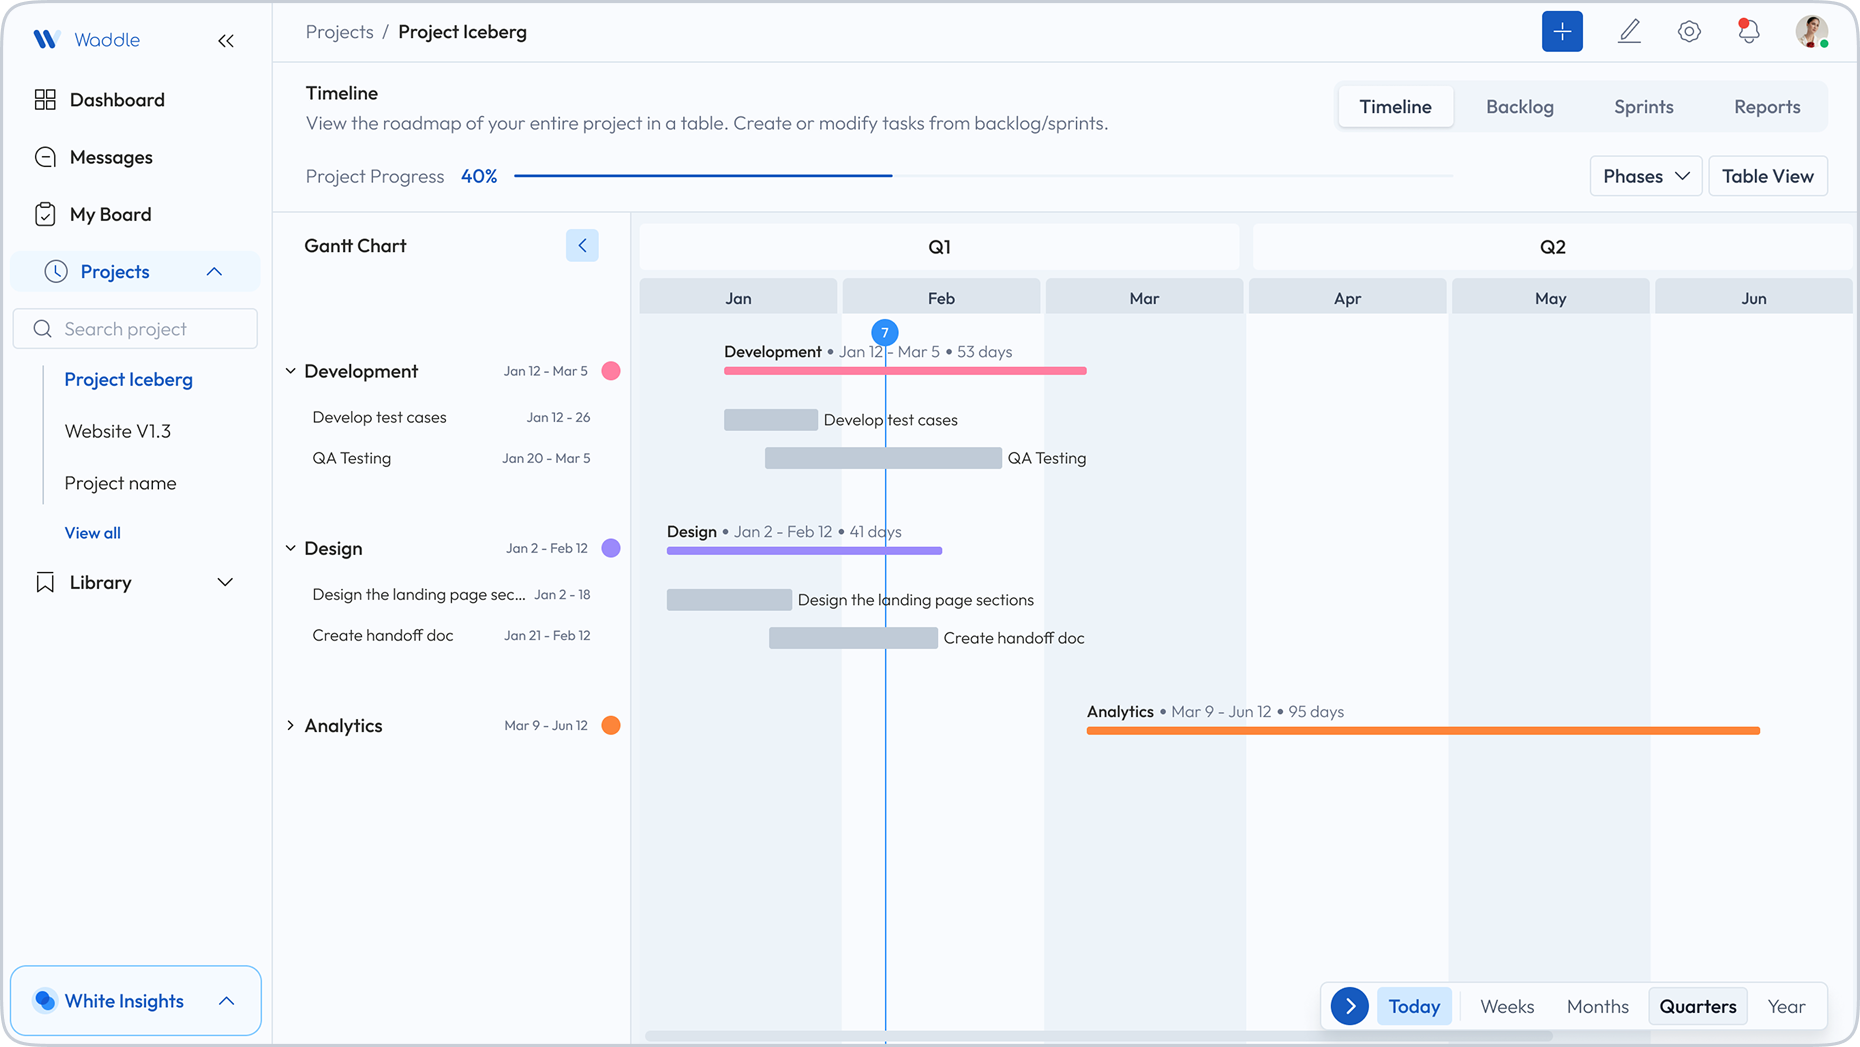The width and height of the screenshot is (1860, 1047).
Task: Switch to the Backlog tab
Action: point(1519,107)
